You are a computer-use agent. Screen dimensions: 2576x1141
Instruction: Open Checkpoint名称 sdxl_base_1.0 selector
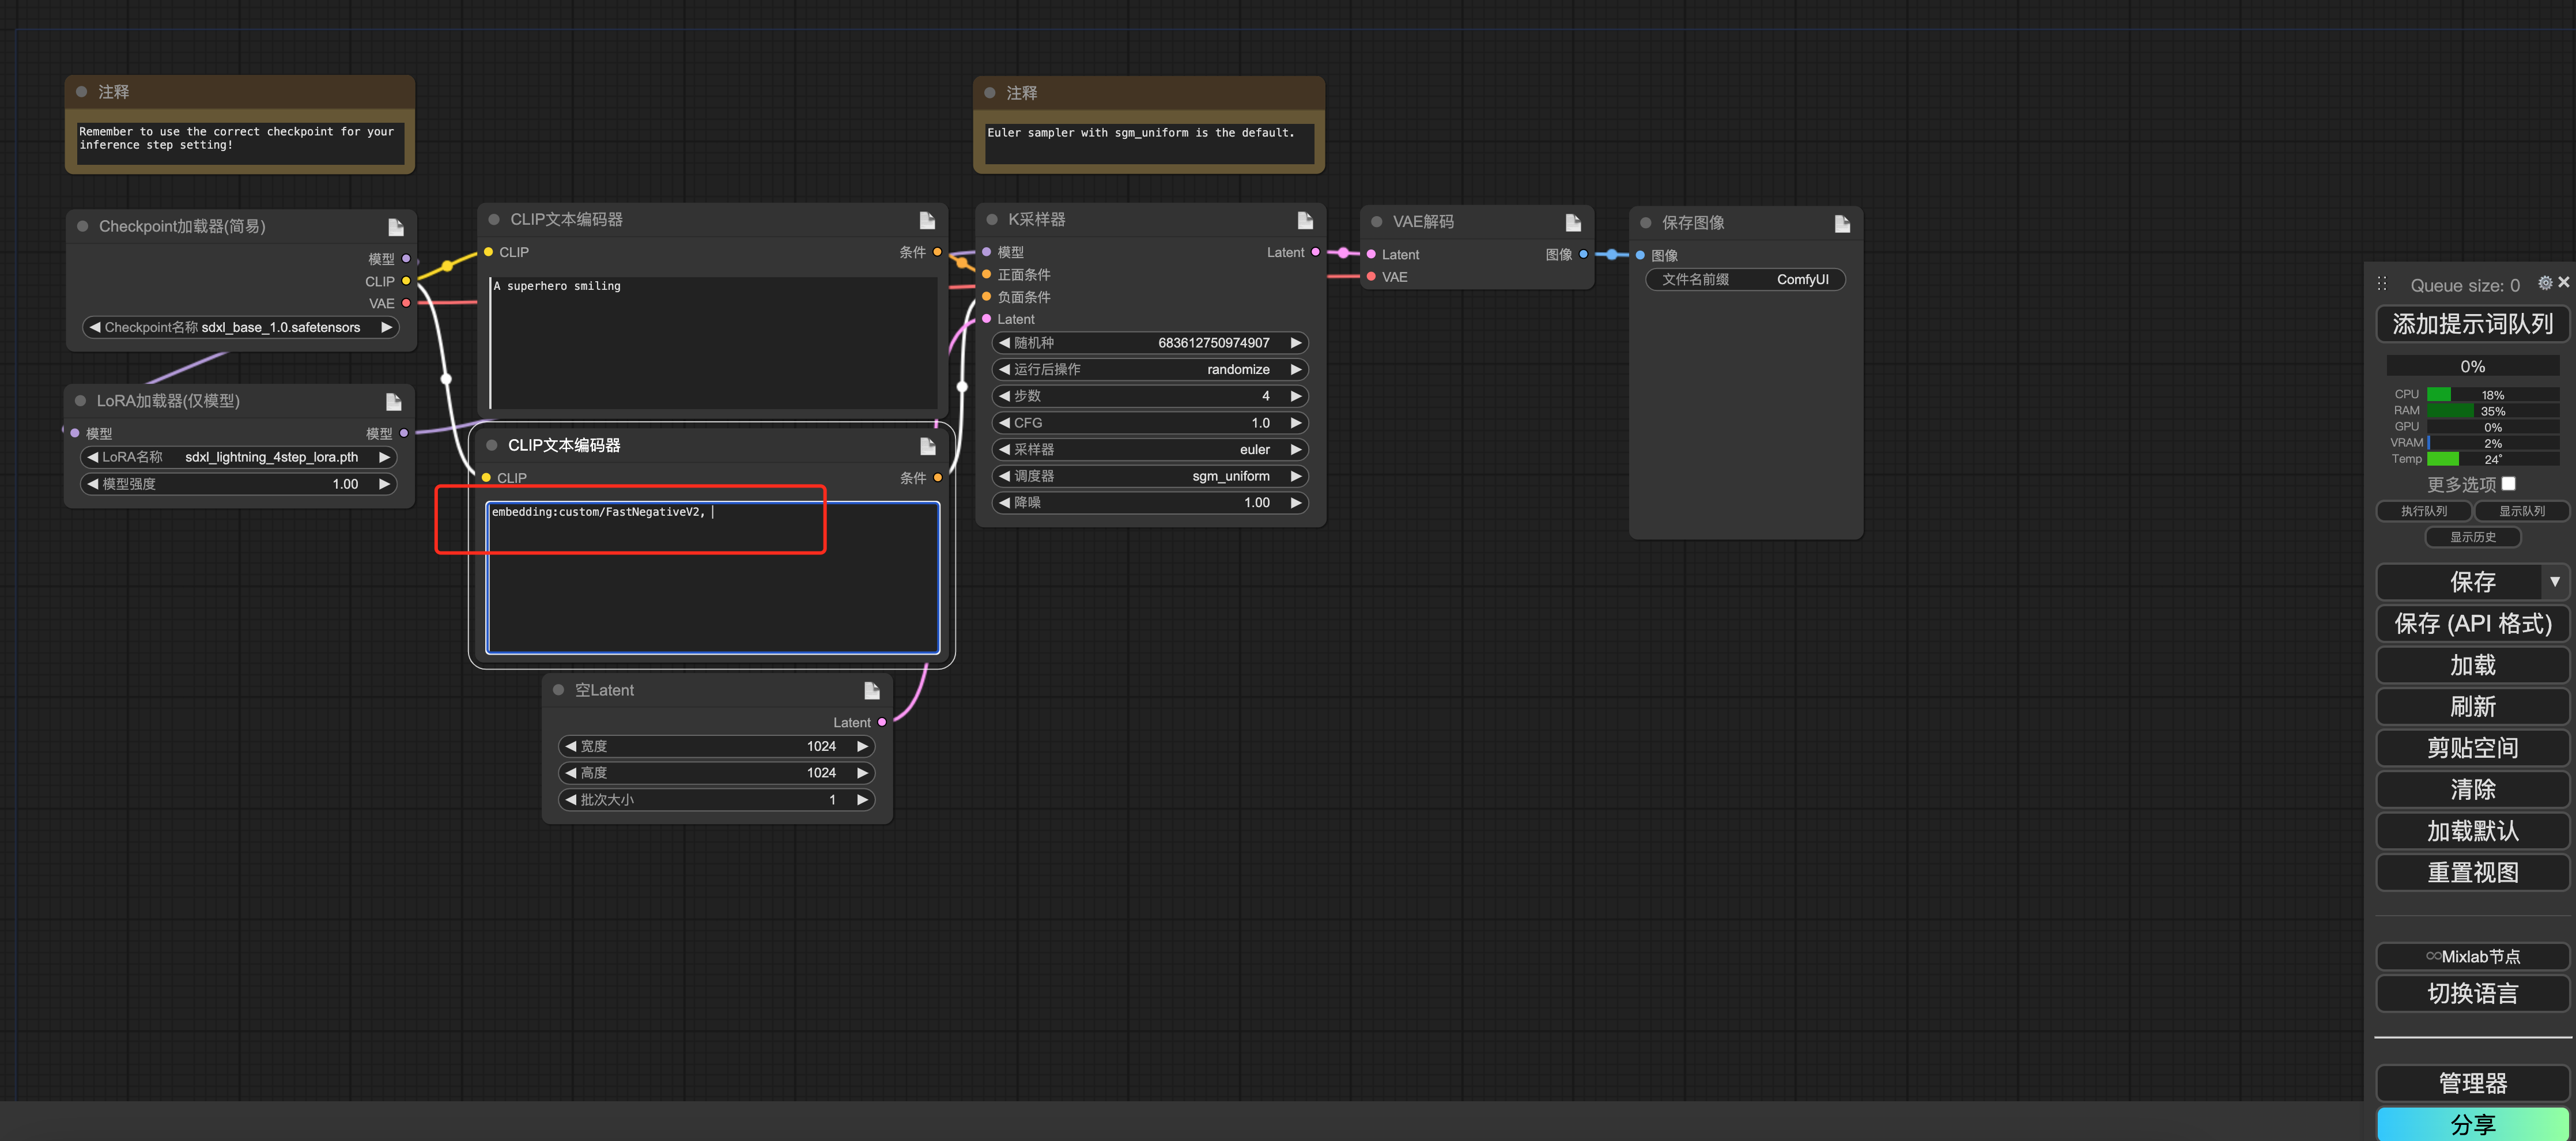point(240,328)
